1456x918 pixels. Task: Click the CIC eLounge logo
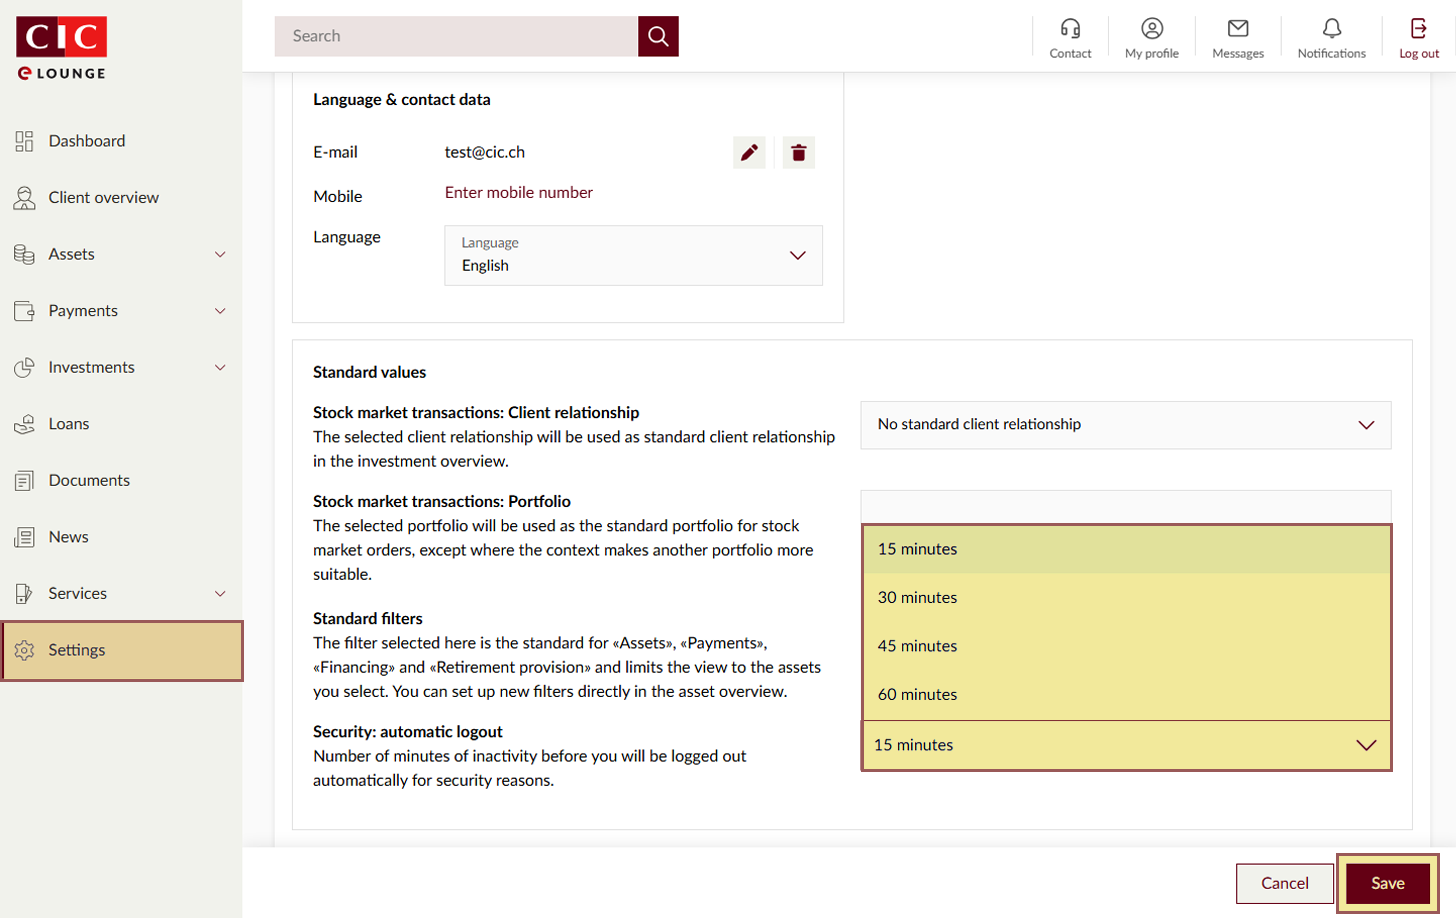click(62, 48)
